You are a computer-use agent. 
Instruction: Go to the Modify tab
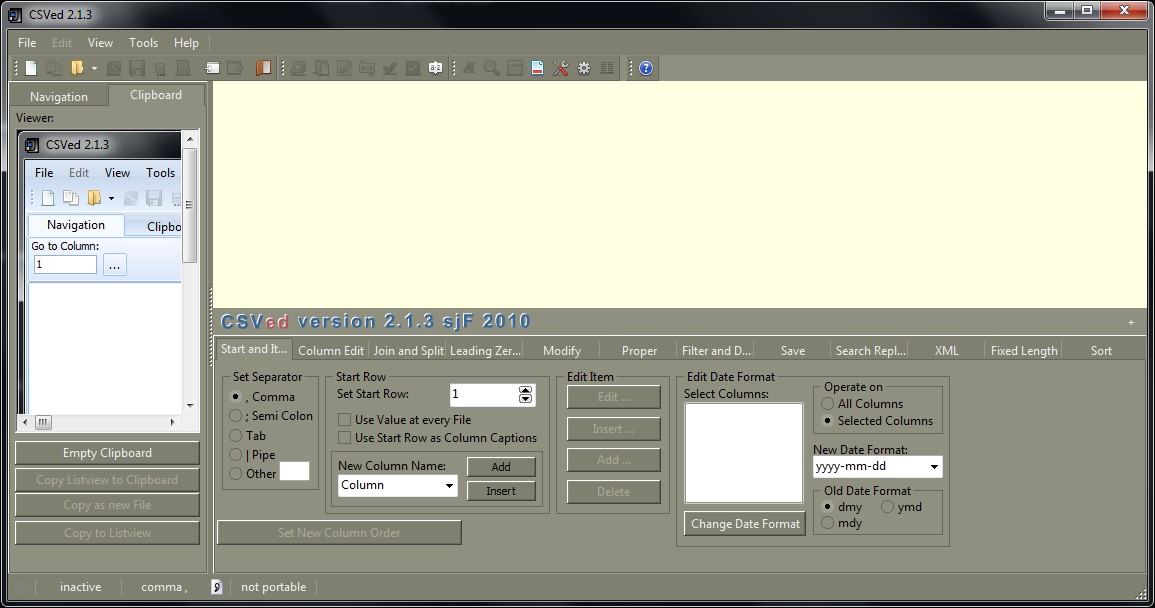coord(562,351)
